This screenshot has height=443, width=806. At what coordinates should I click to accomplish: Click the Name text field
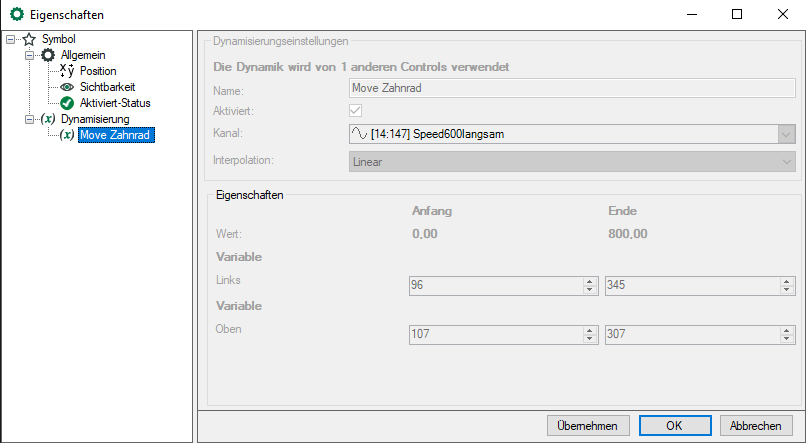click(x=572, y=90)
